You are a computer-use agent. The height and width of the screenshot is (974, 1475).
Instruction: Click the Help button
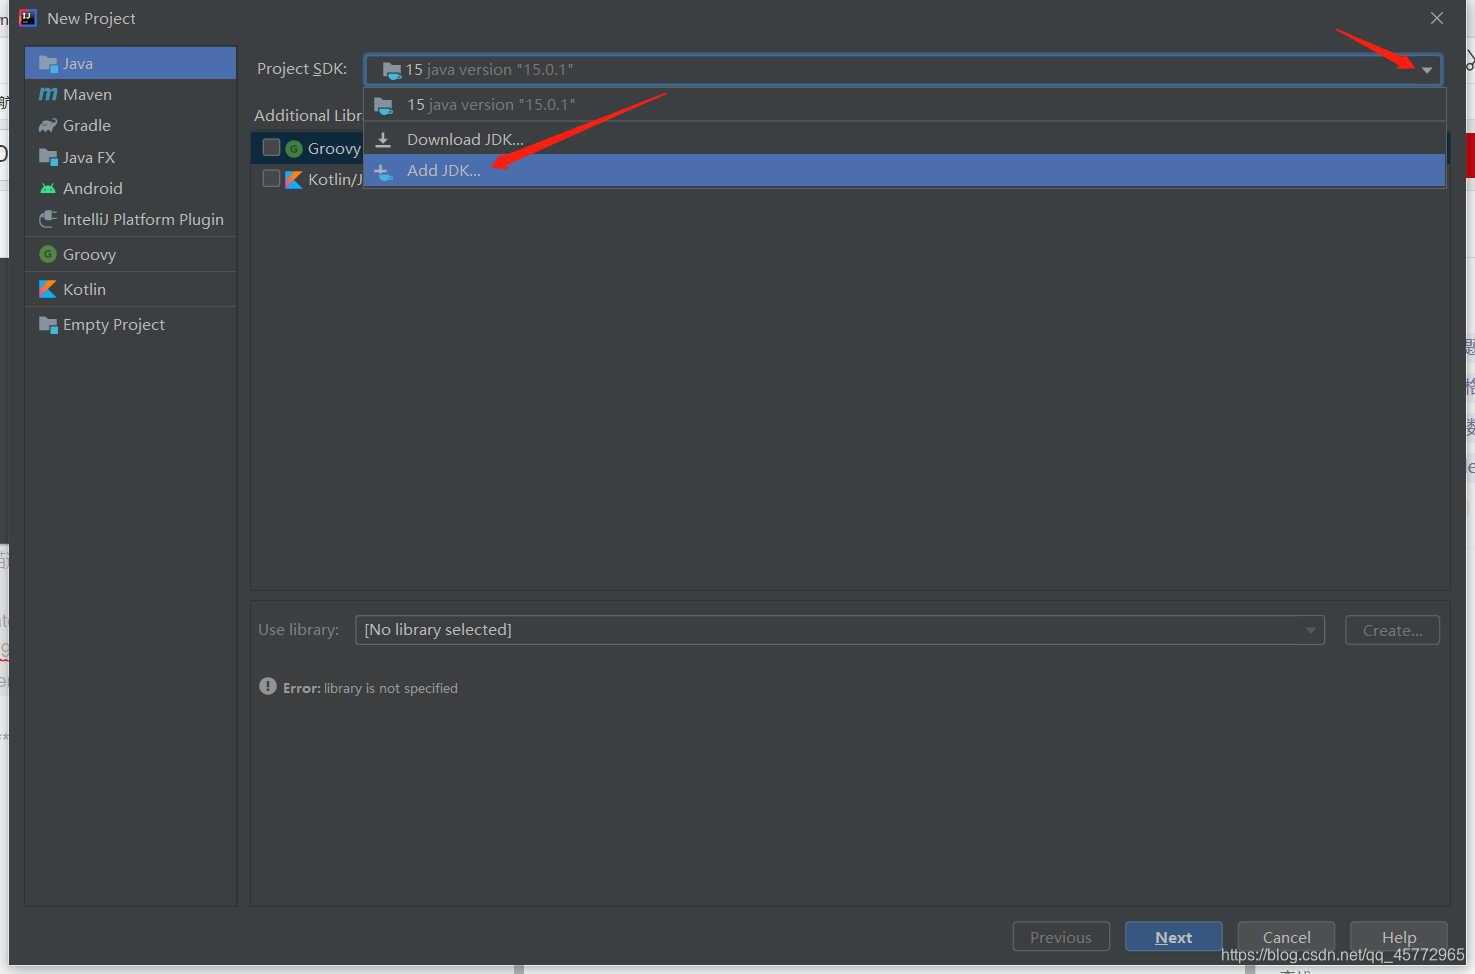[x=1399, y=937]
